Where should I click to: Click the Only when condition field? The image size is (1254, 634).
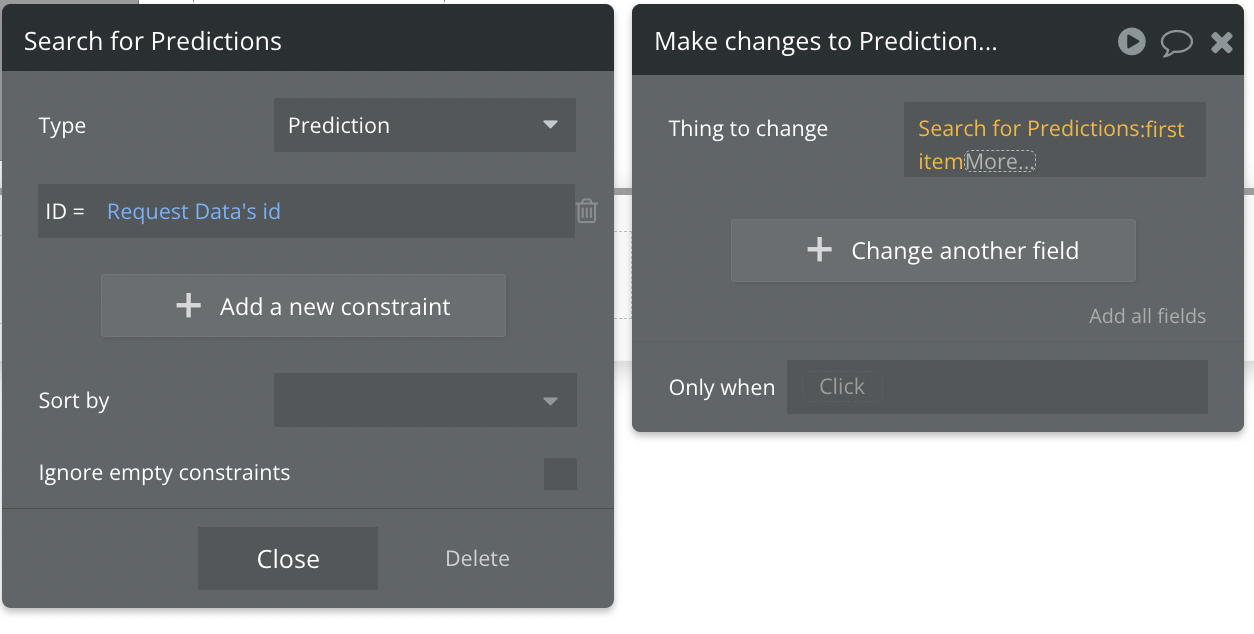(x=996, y=387)
